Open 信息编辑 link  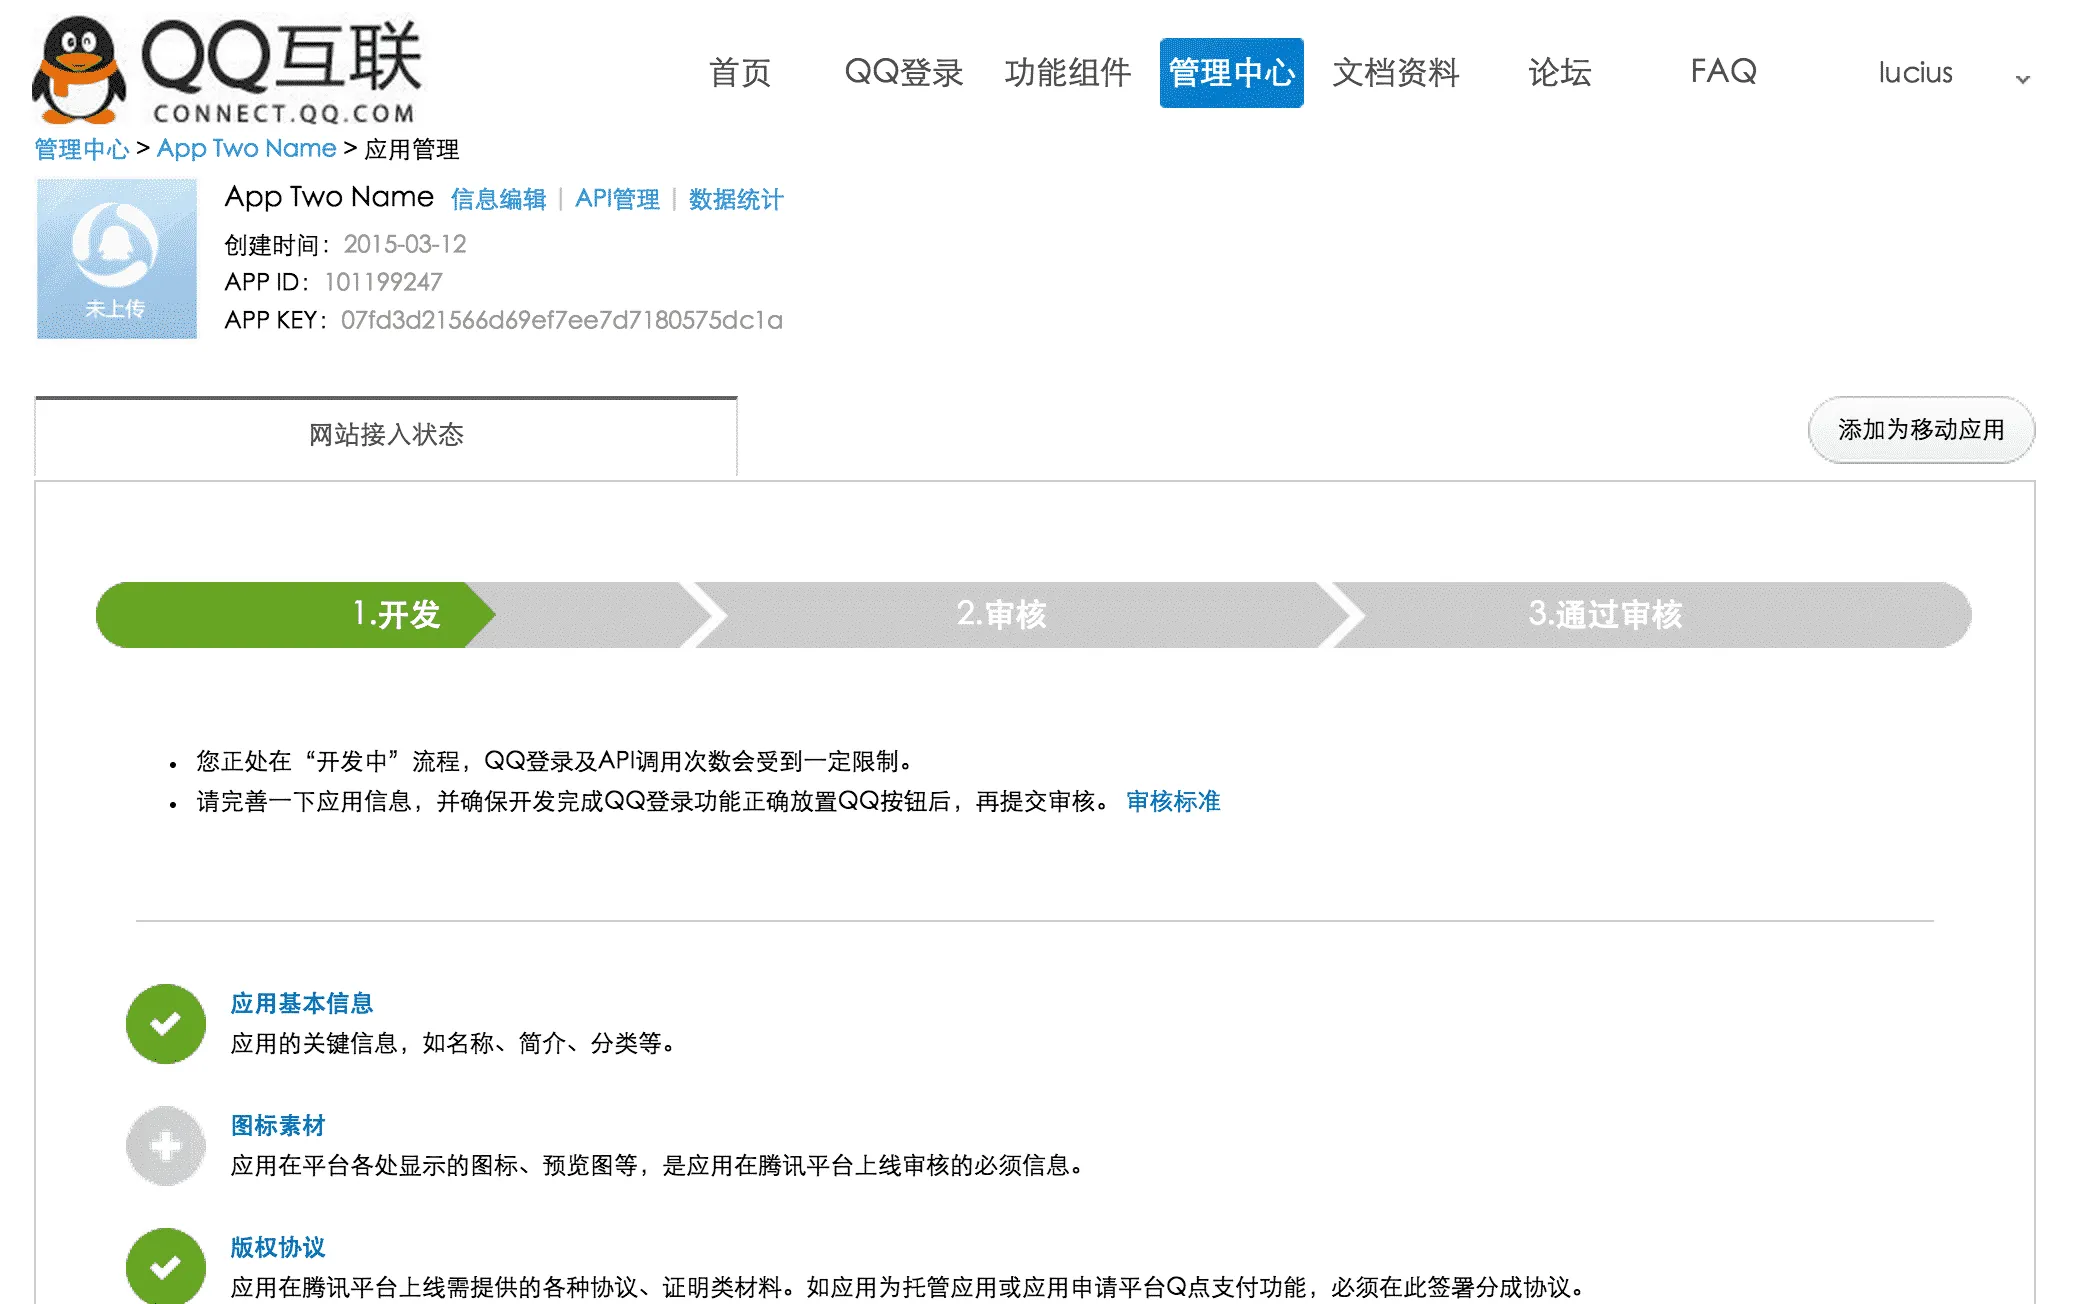pyautogui.click(x=498, y=199)
